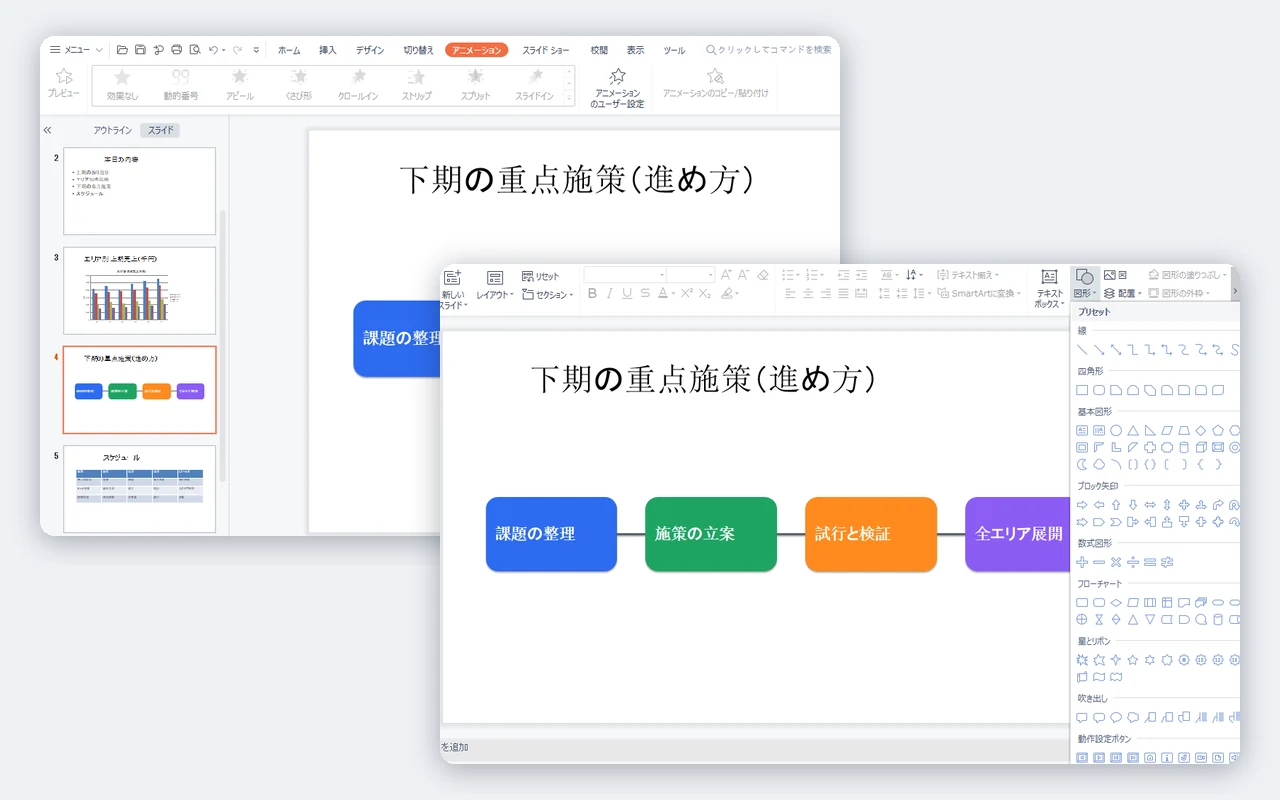Open the レイアウト dropdown
The image size is (1280, 800).
(495, 285)
